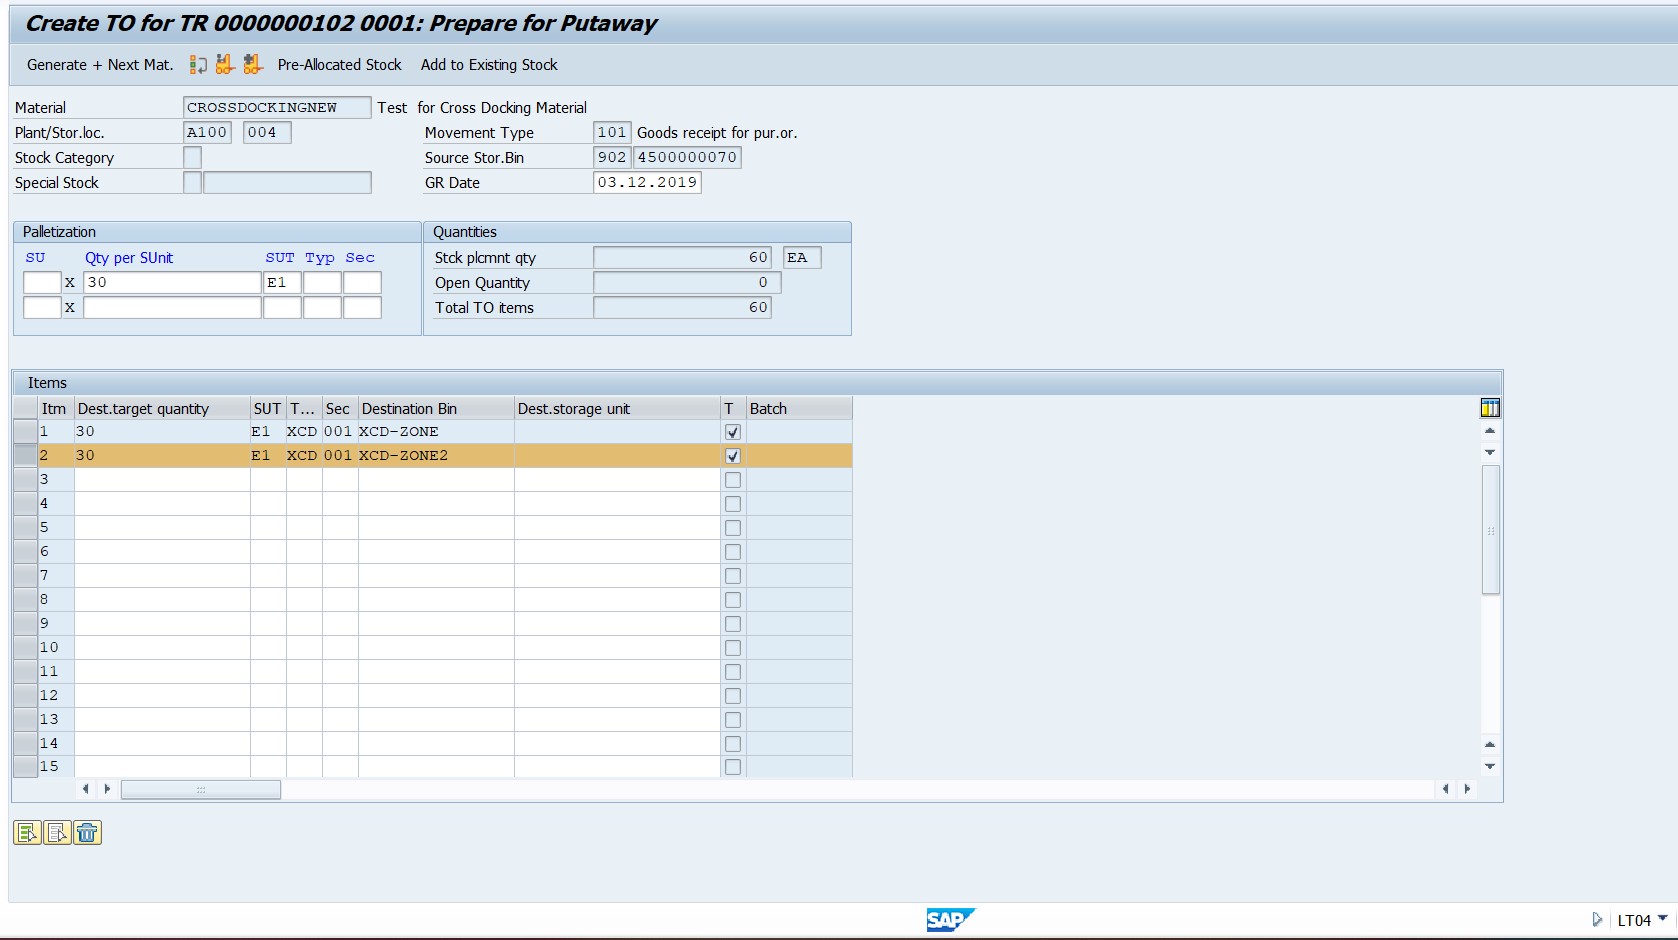Click the first SU count input field
The width and height of the screenshot is (1678, 940).
42,283
